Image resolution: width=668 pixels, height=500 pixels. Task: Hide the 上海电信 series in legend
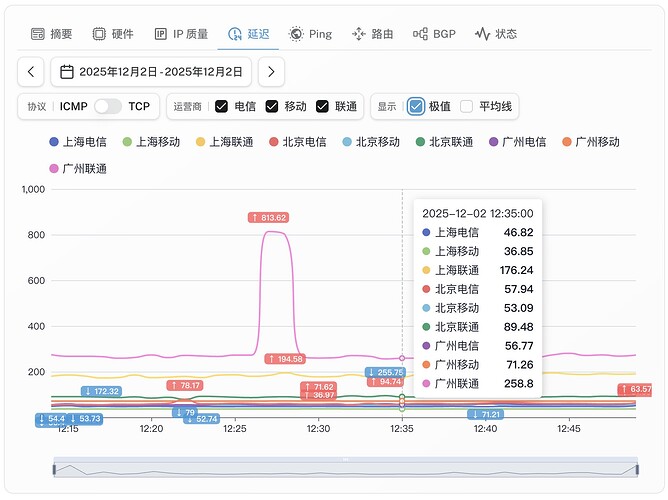click(78, 142)
